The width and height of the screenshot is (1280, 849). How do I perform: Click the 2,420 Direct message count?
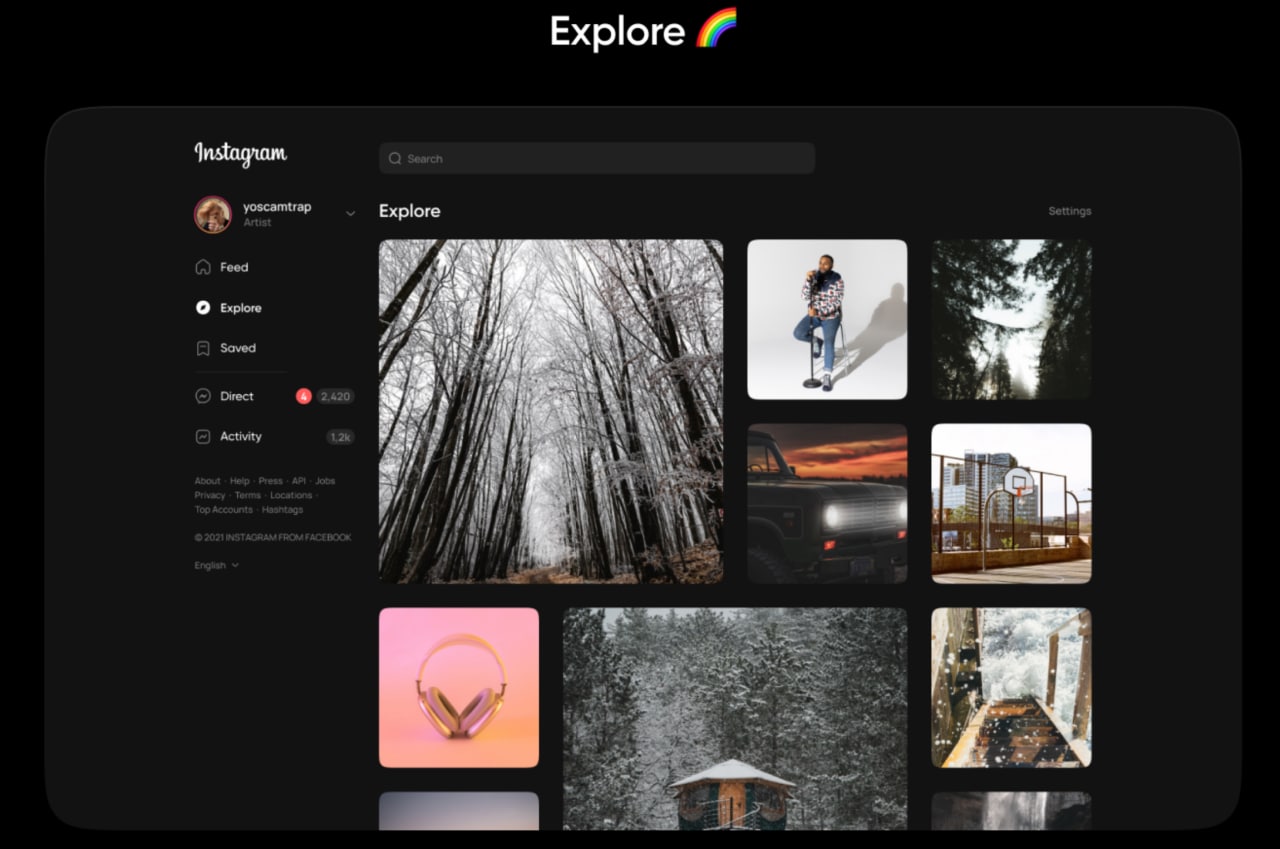click(335, 396)
